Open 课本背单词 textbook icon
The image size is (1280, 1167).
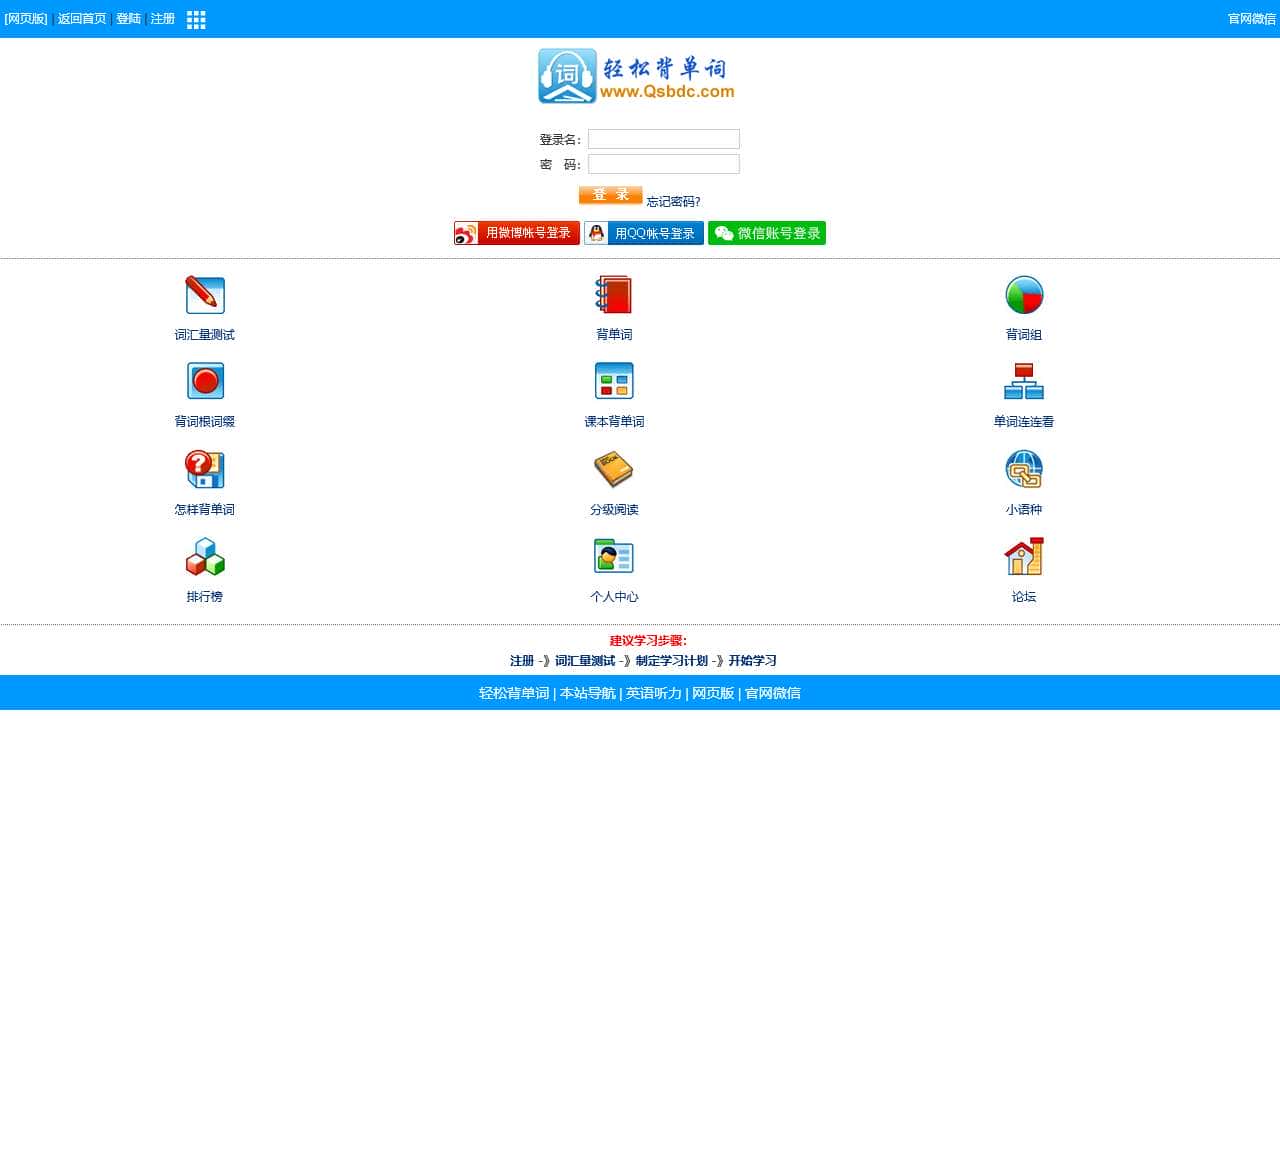pyautogui.click(x=613, y=380)
